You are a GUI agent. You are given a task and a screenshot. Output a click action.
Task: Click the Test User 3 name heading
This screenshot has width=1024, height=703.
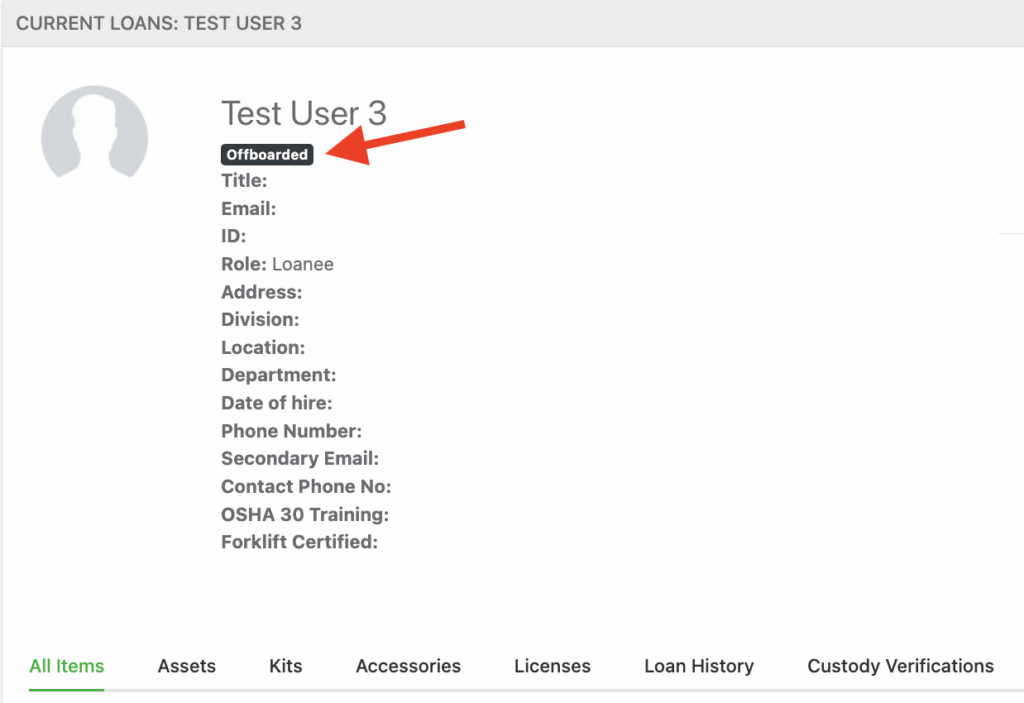303,113
